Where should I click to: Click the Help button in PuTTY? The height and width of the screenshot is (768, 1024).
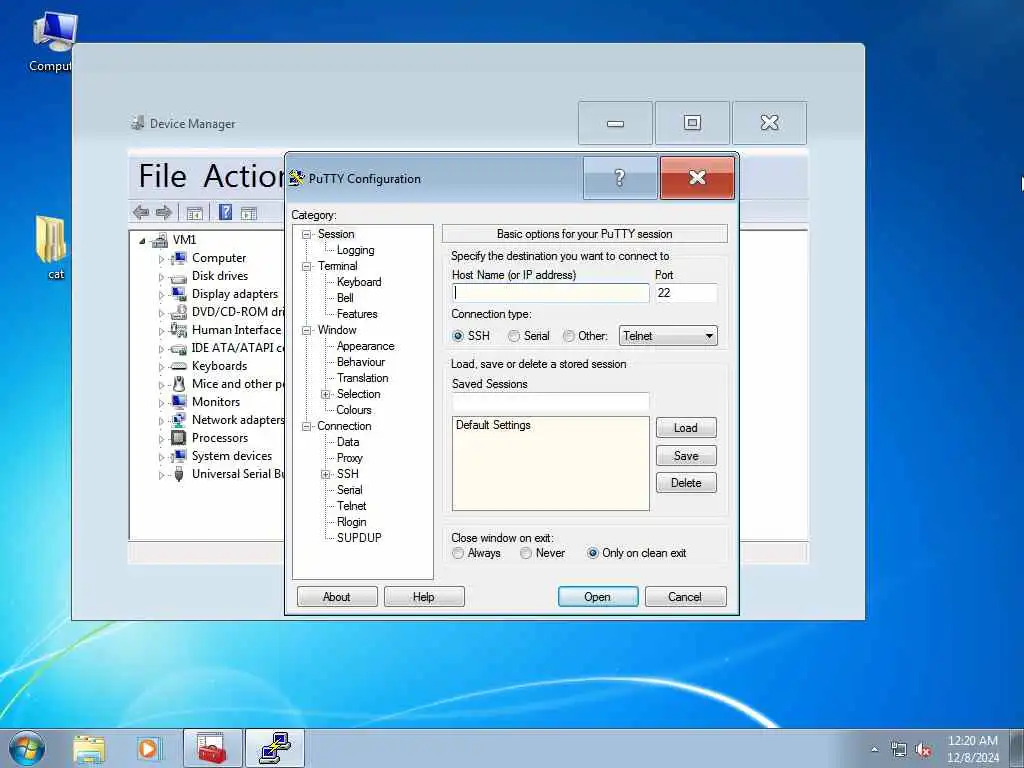tap(424, 597)
